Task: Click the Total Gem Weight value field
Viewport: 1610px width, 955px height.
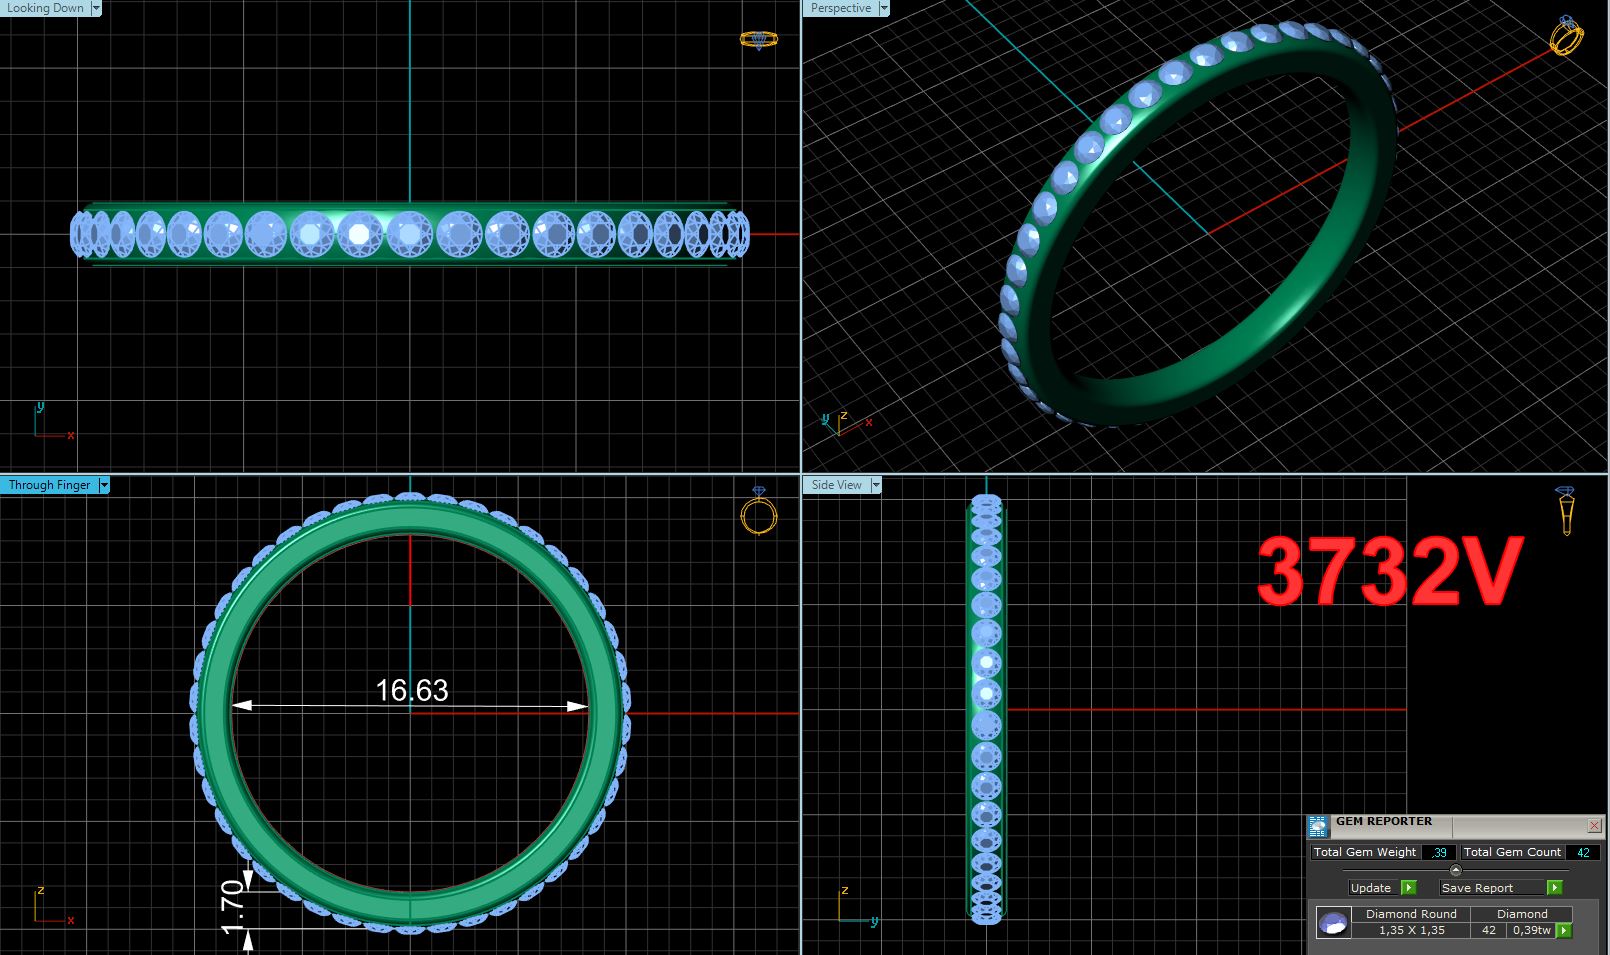Action: [1439, 853]
